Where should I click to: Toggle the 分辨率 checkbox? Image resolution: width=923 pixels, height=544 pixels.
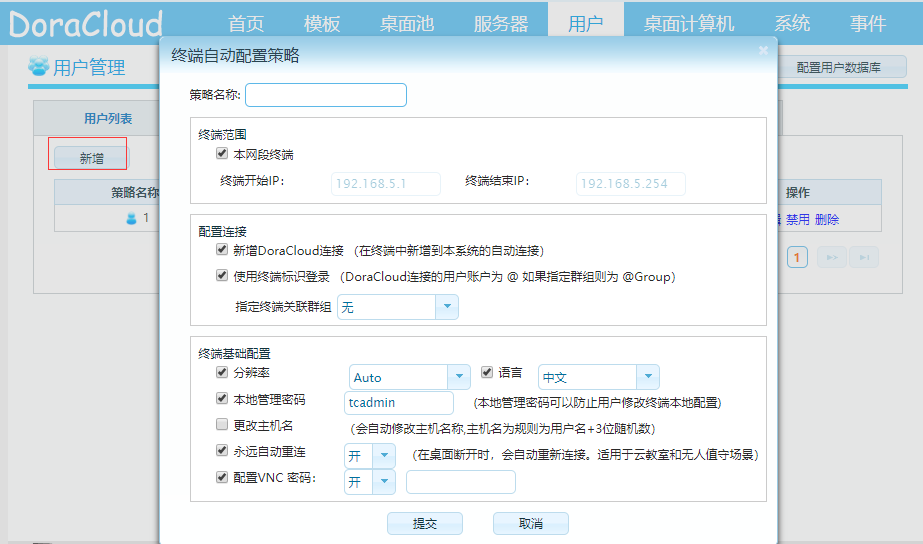pyautogui.click(x=222, y=372)
